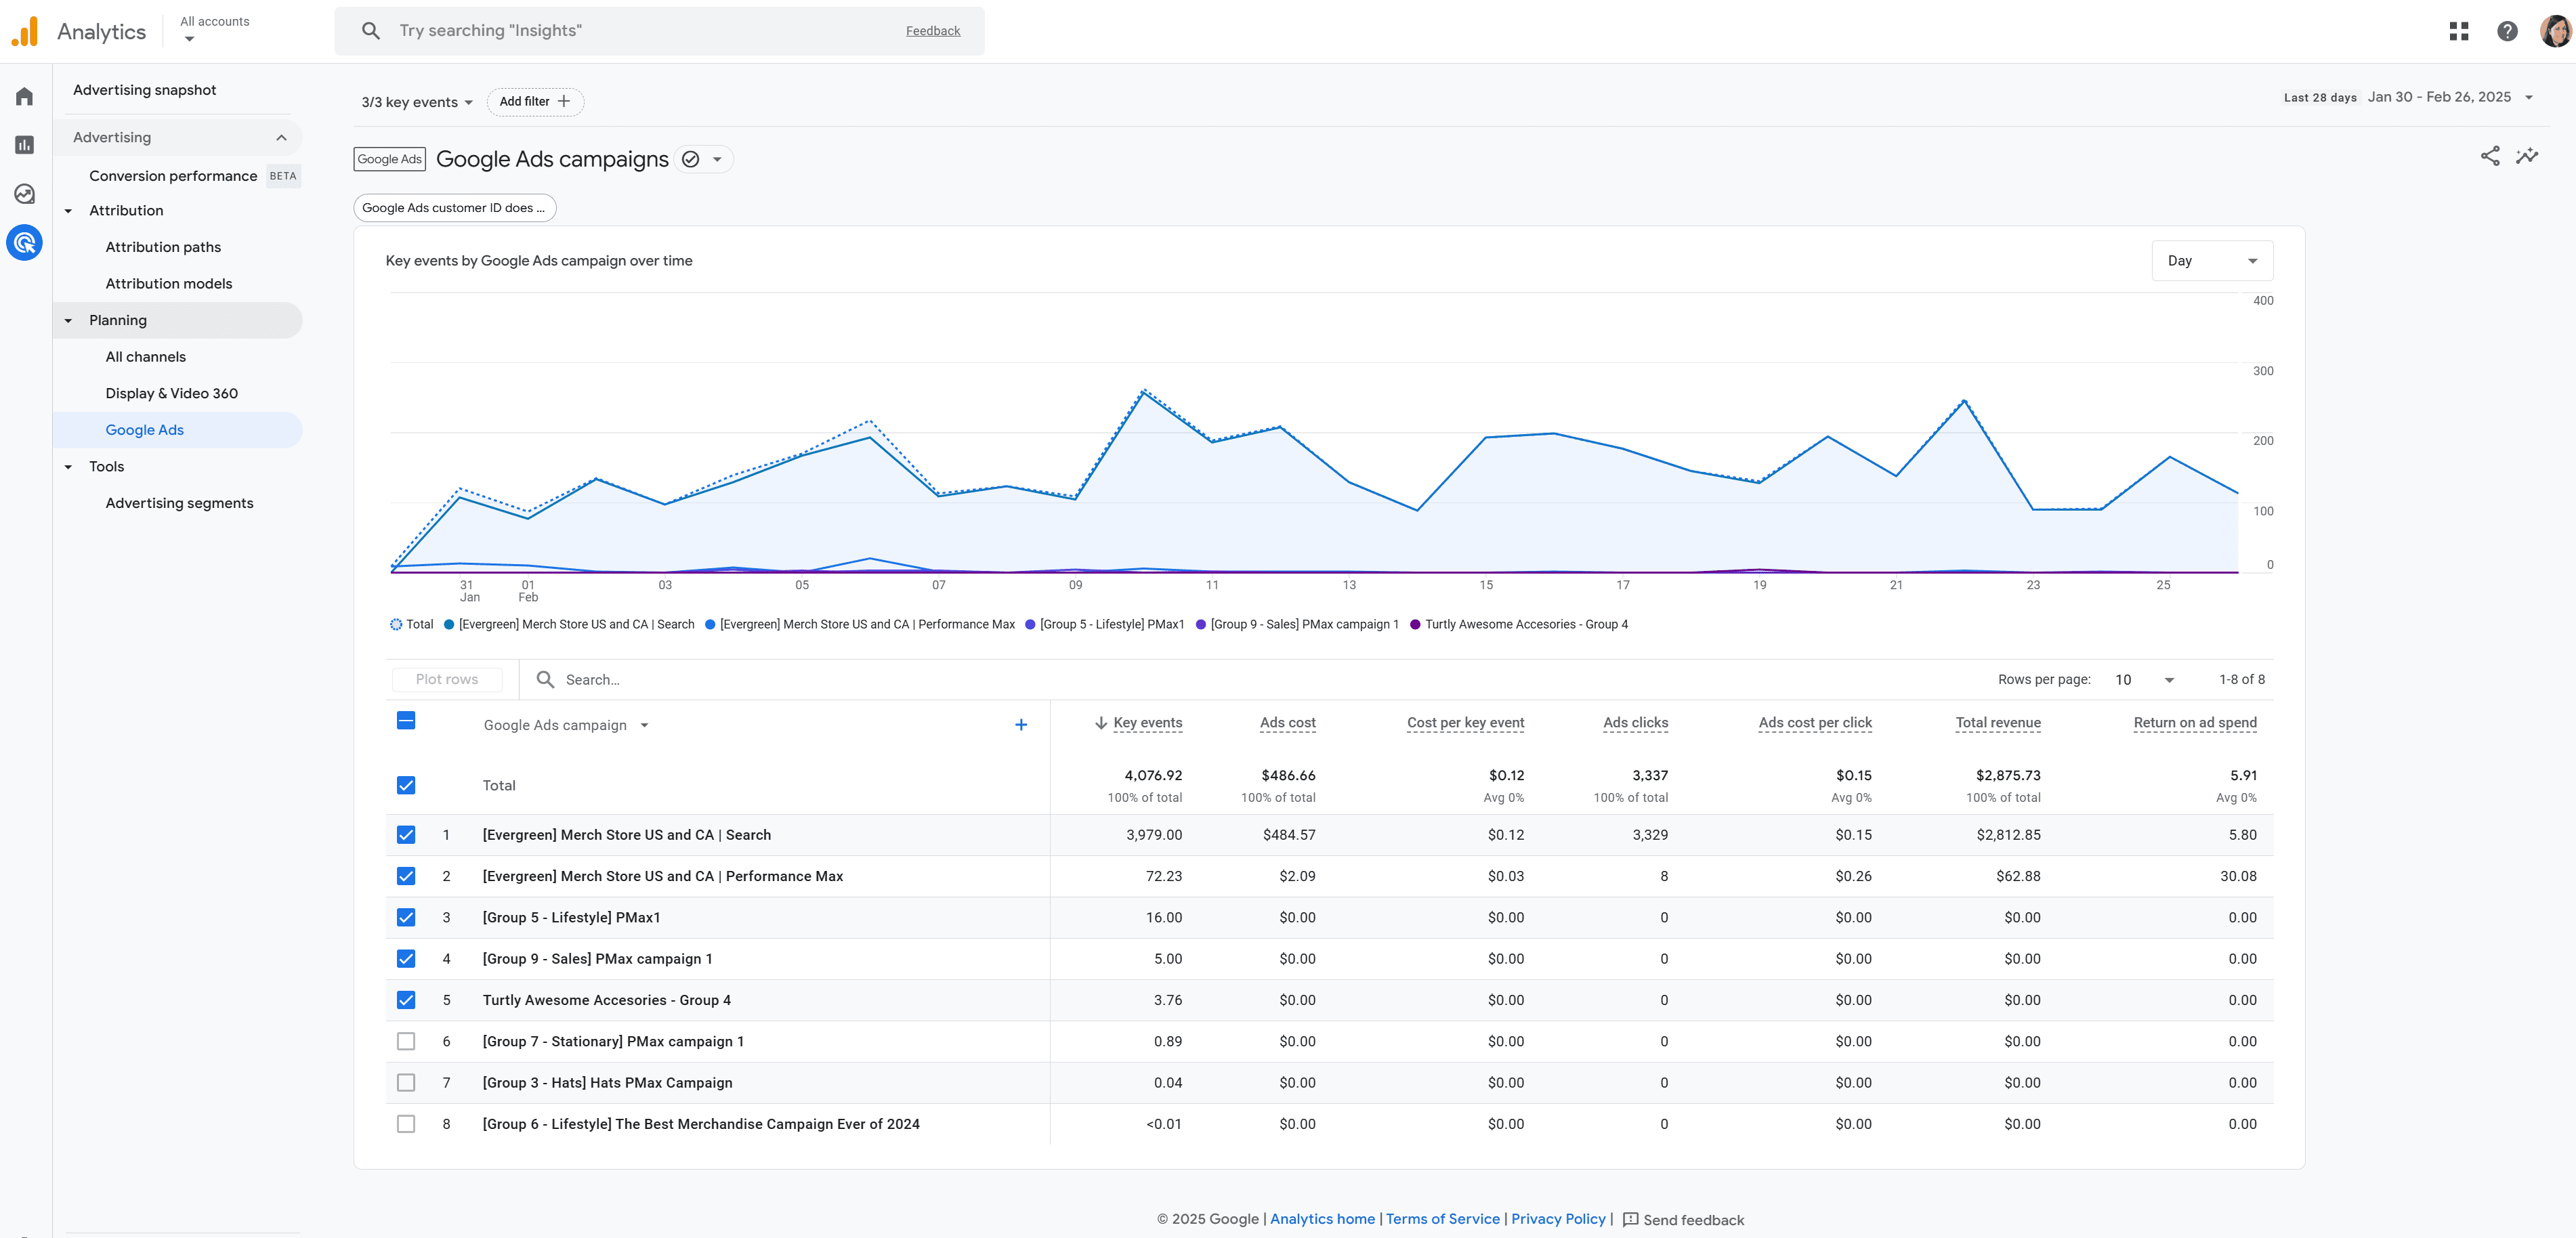Open the Privacy Policy link
This screenshot has height=1238, width=2576.
coord(1558,1219)
